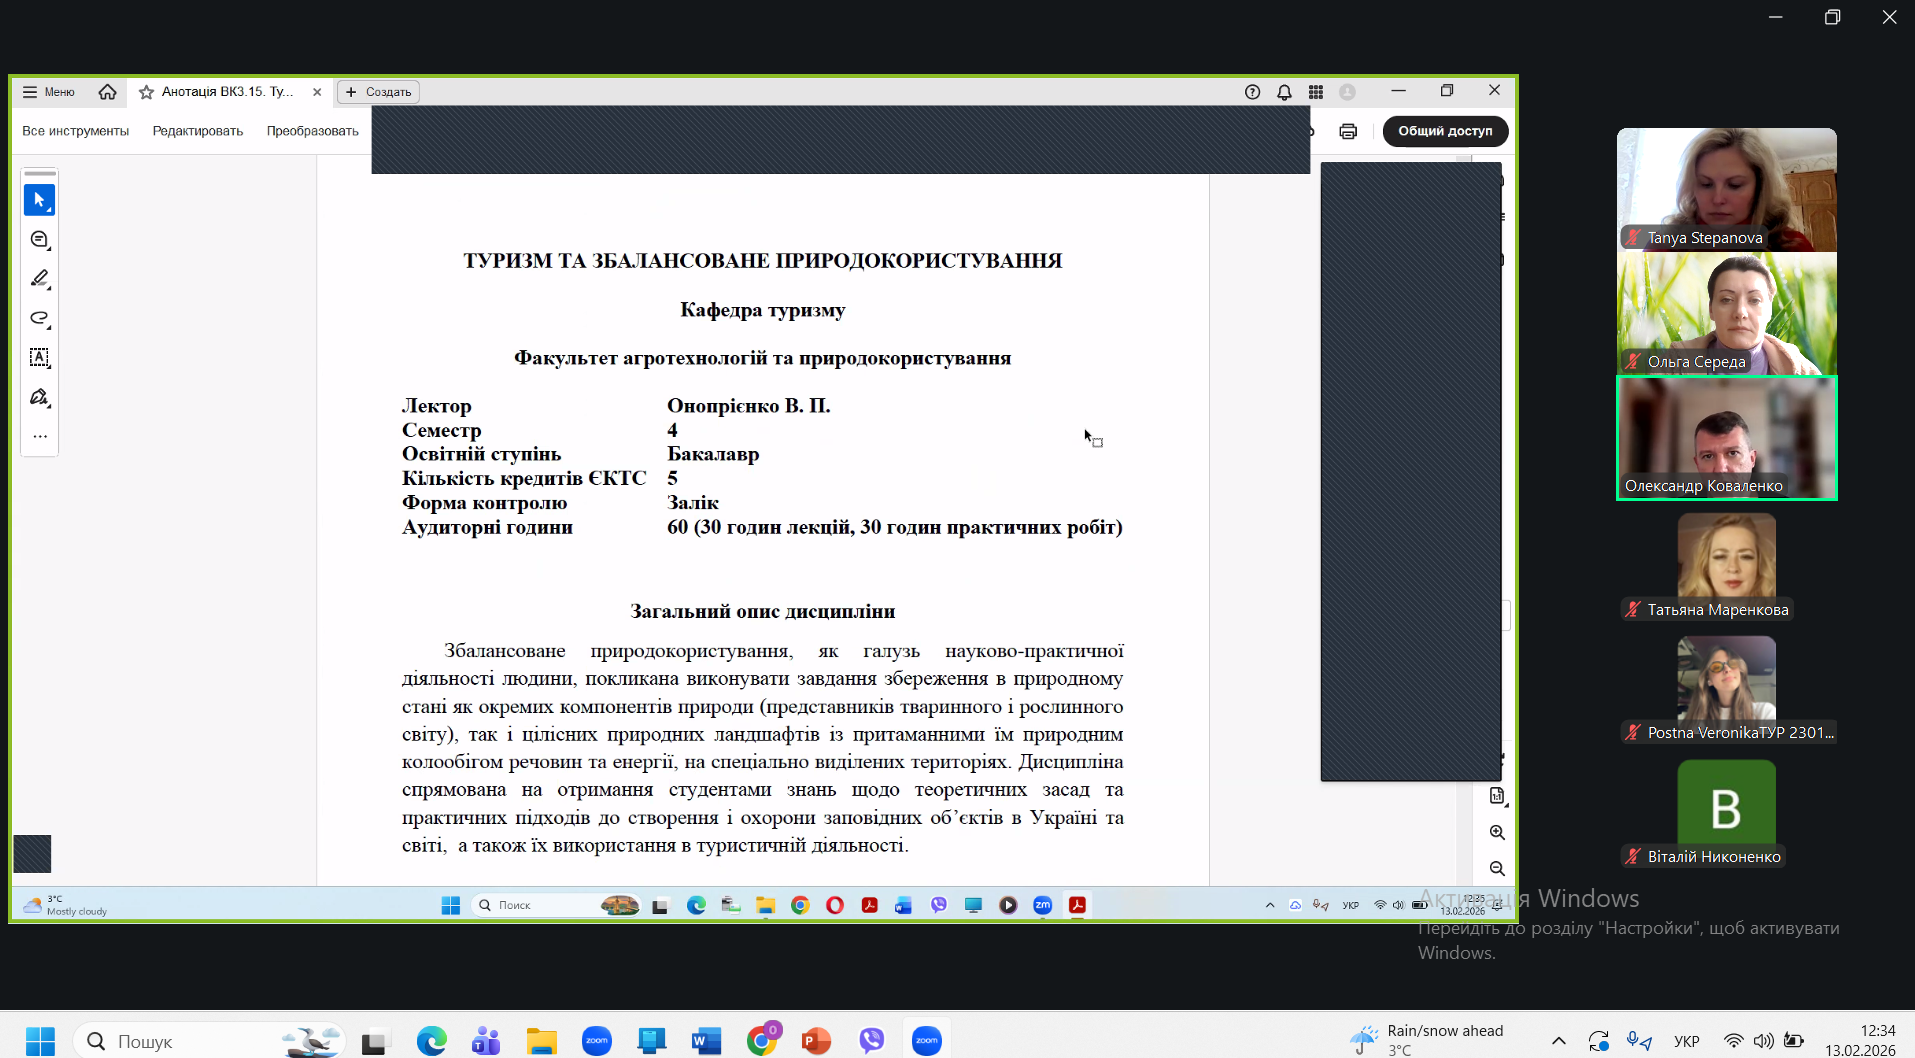Click the zoom in magnifier in the right panel
The width and height of the screenshot is (1915, 1058).
pos(1497,832)
